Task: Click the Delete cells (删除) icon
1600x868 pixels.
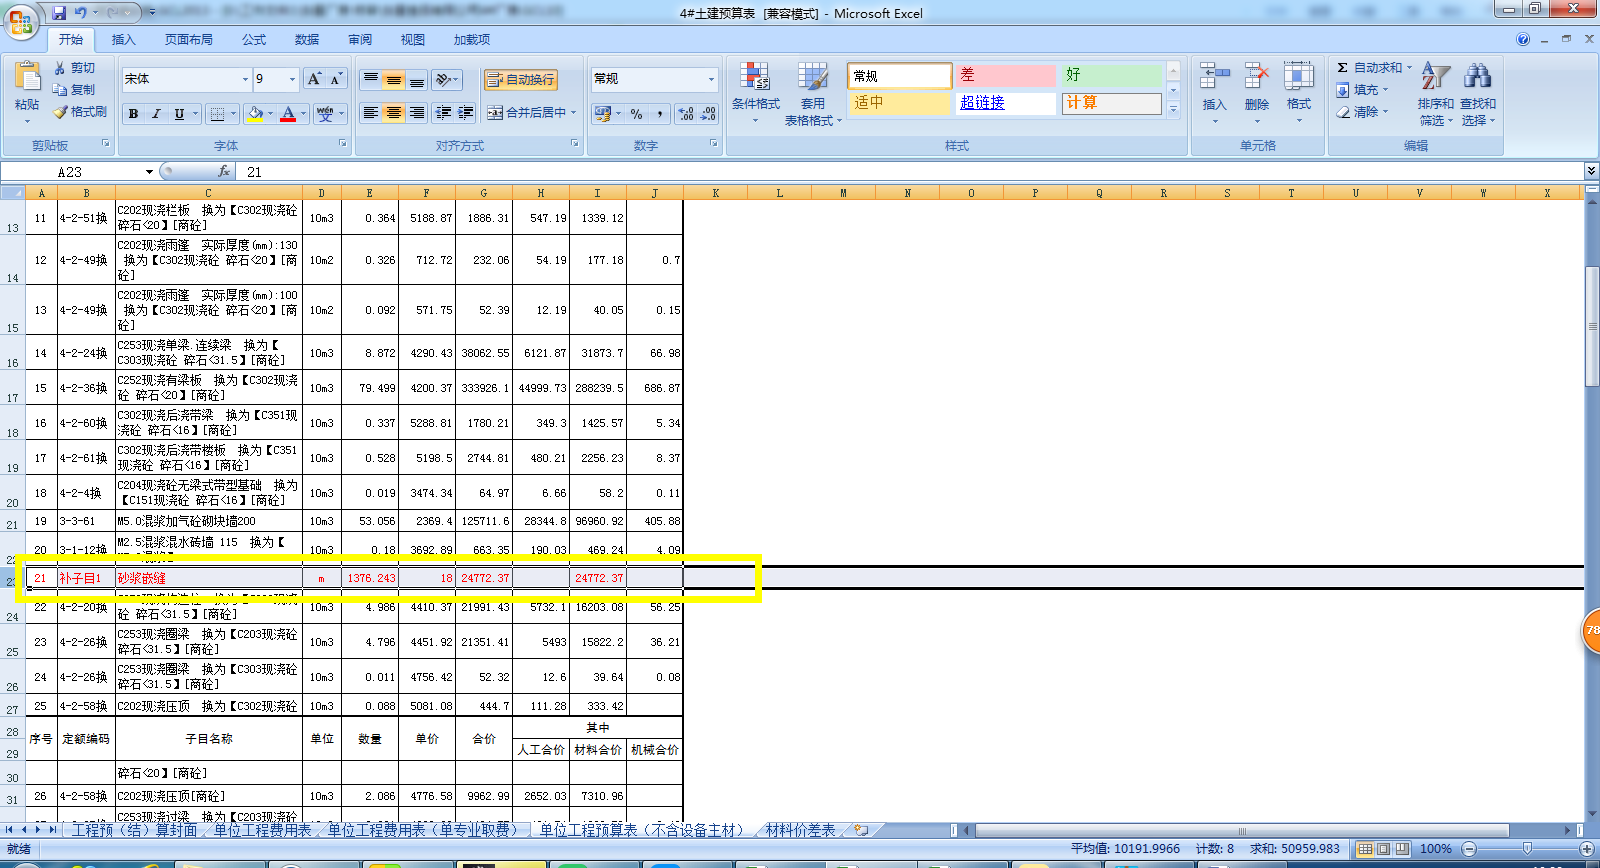Action: 1257,77
